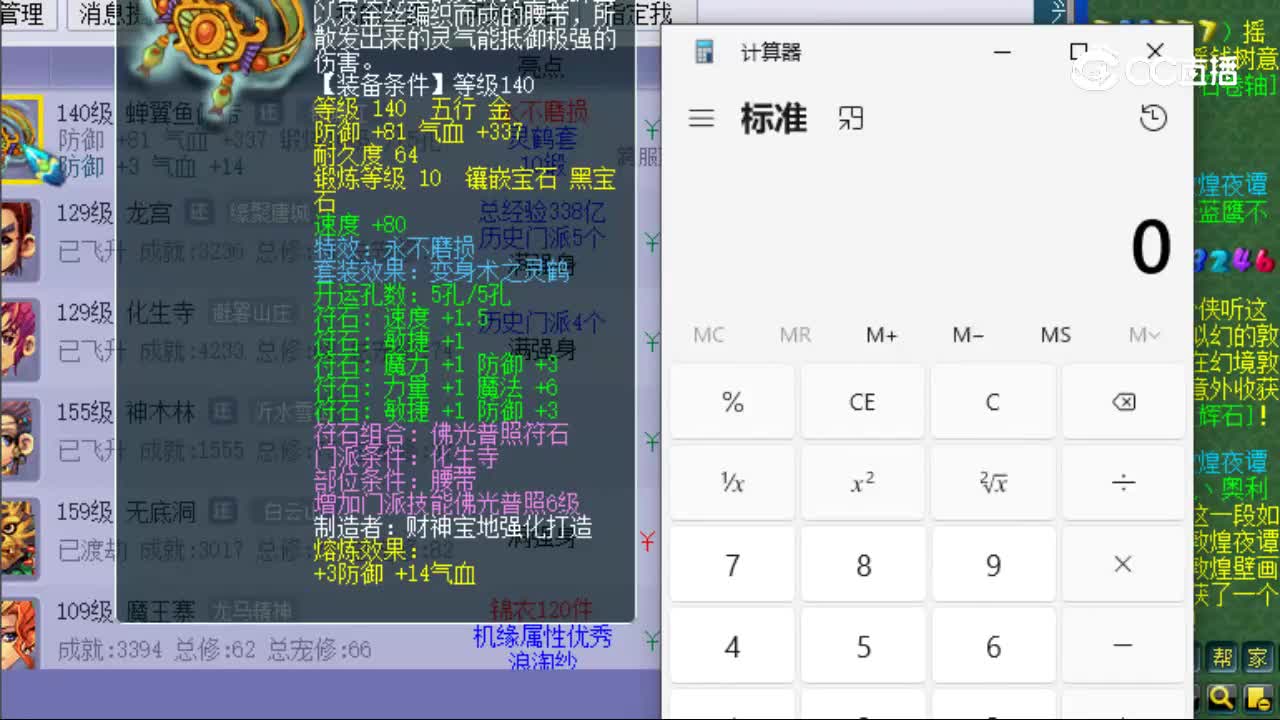Click the number 7 key
This screenshot has width=1280, height=720.
tap(732, 565)
